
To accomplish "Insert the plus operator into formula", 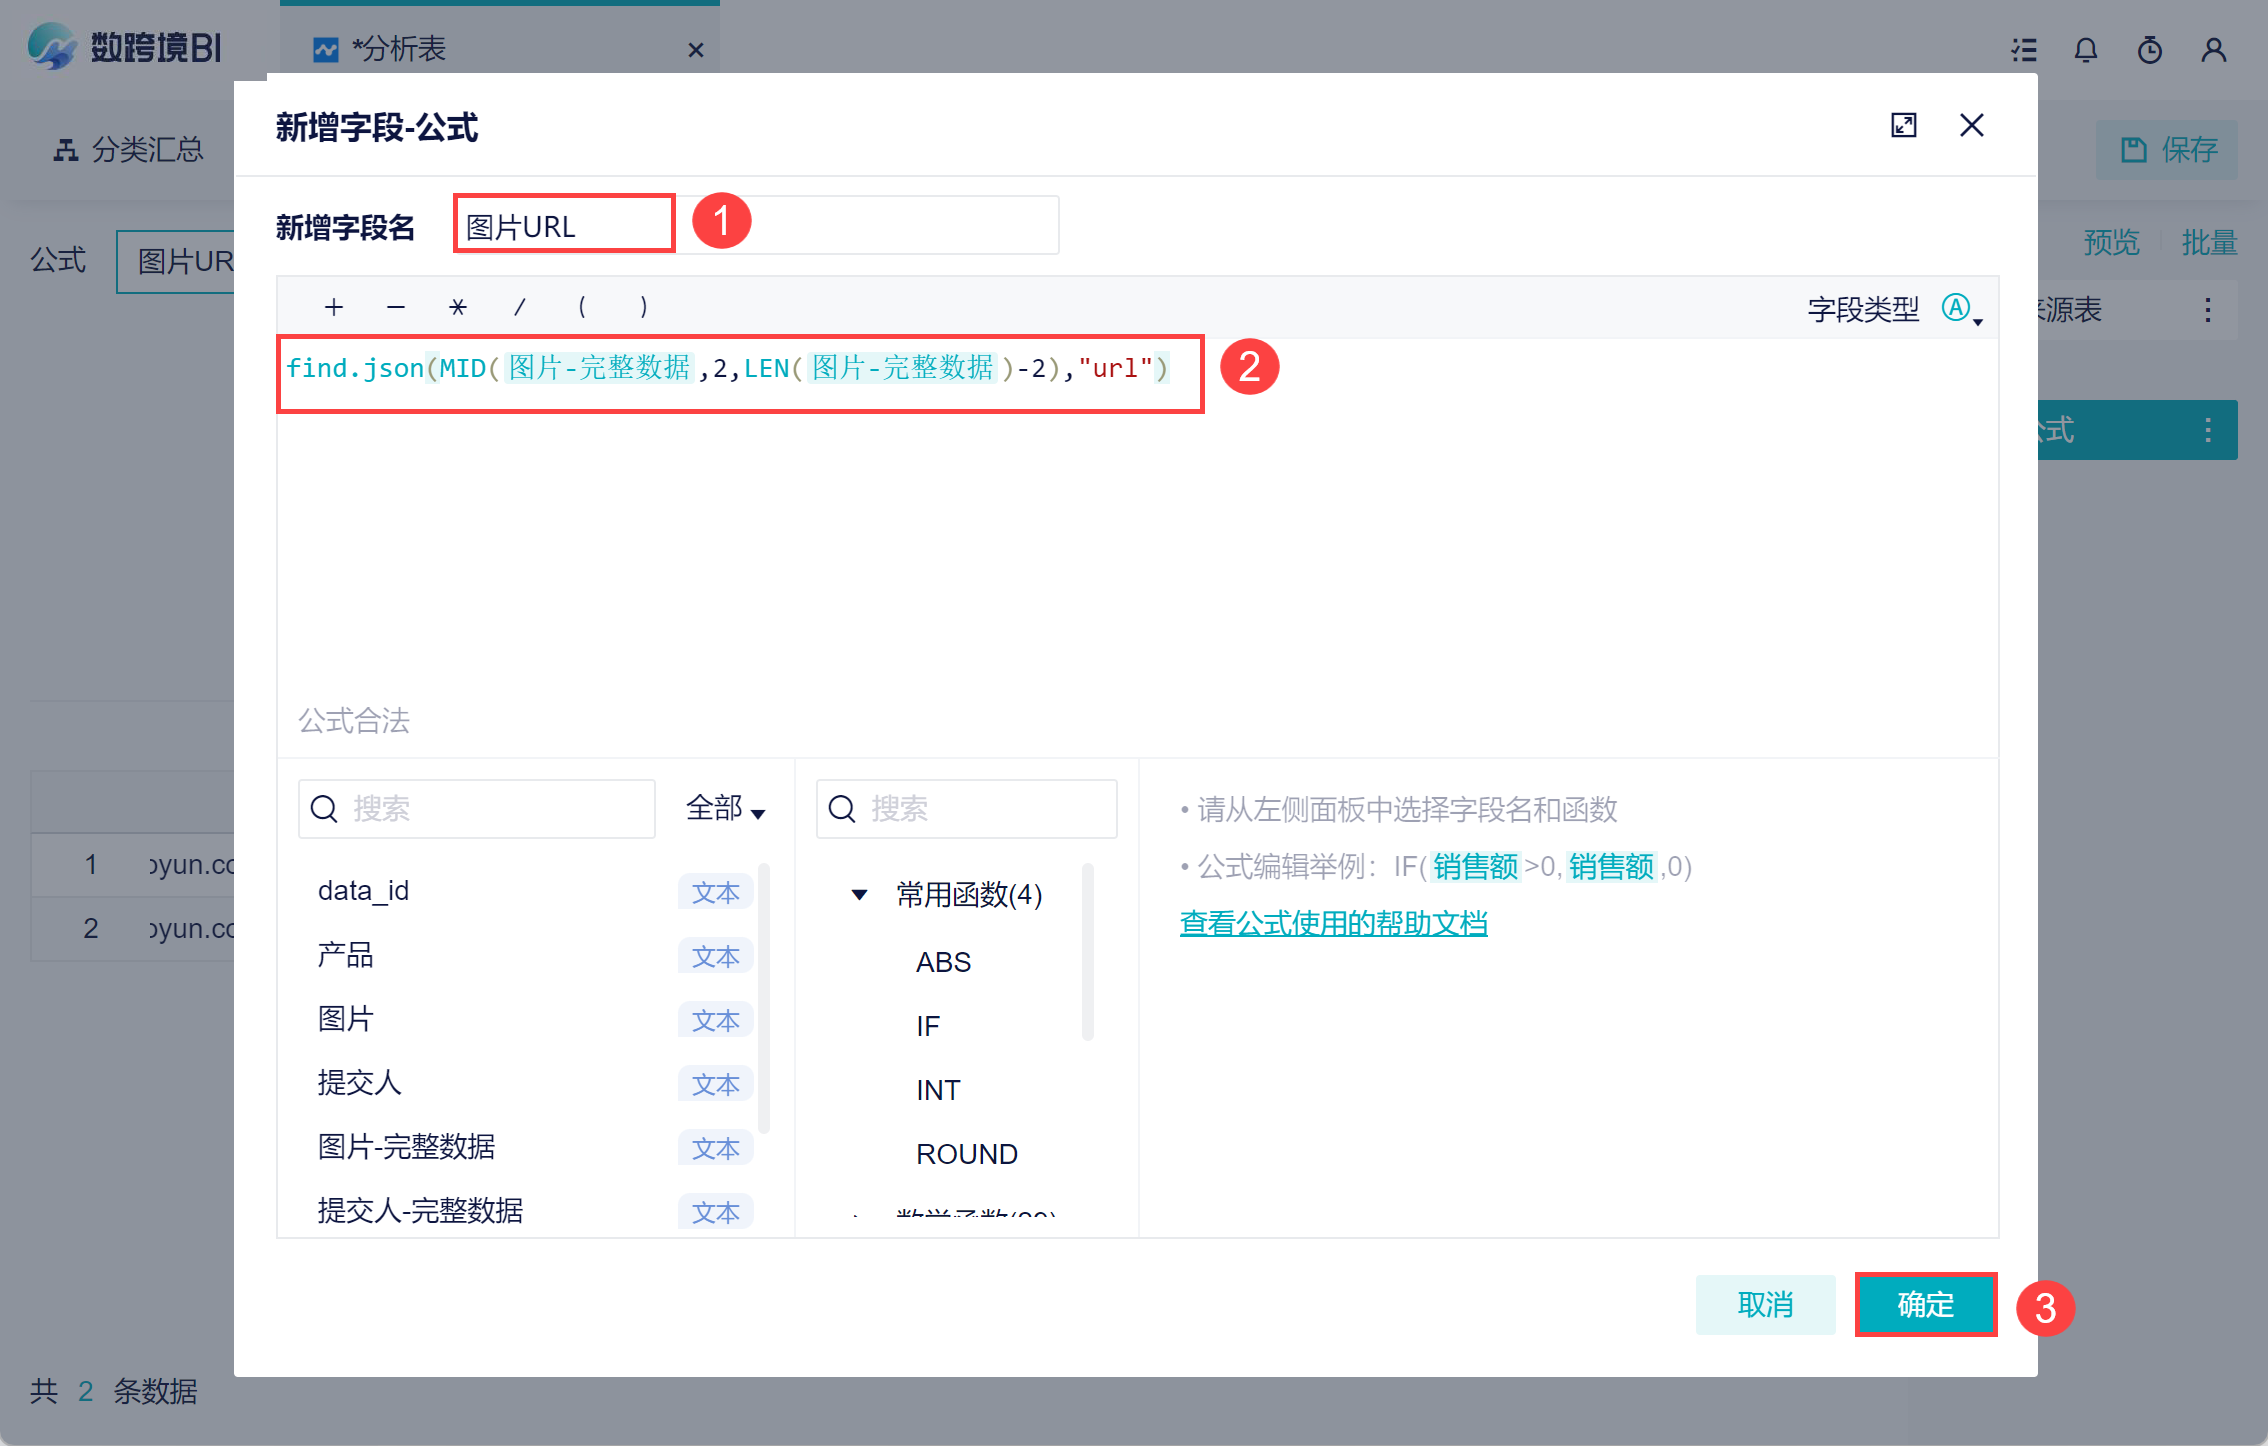I will (x=334, y=307).
